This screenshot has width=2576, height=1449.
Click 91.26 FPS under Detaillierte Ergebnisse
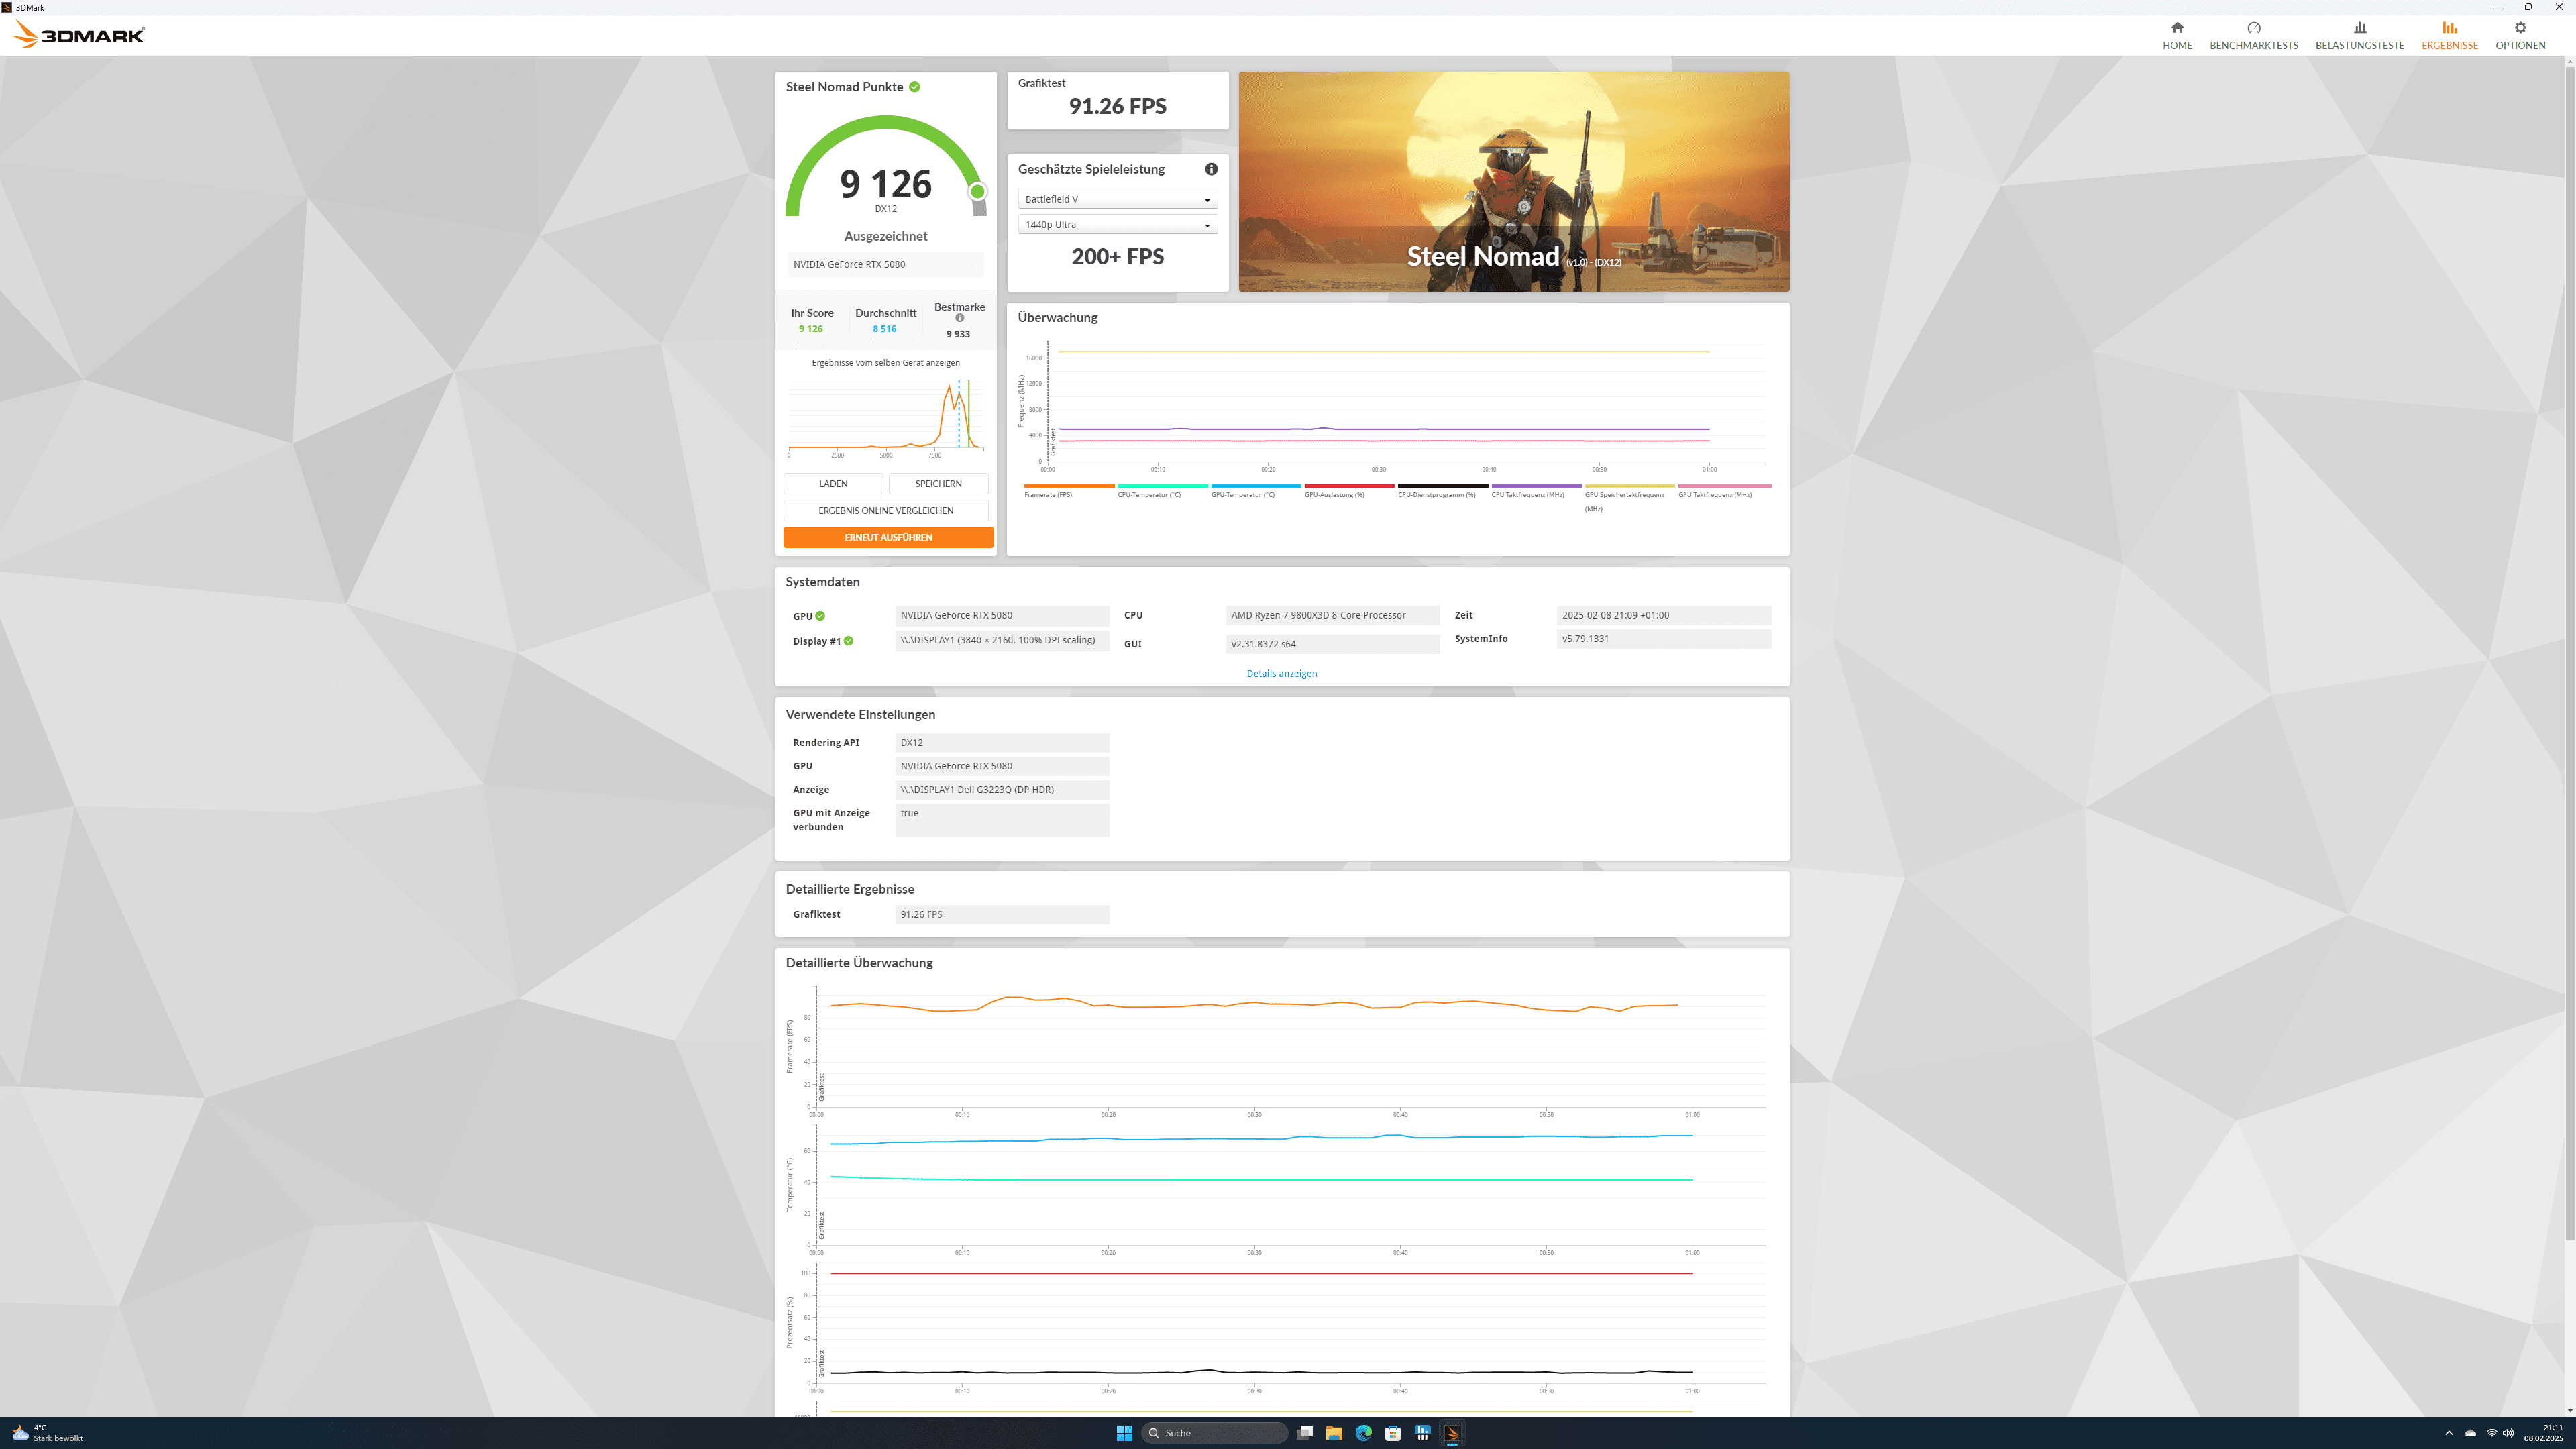(1002, 915)
